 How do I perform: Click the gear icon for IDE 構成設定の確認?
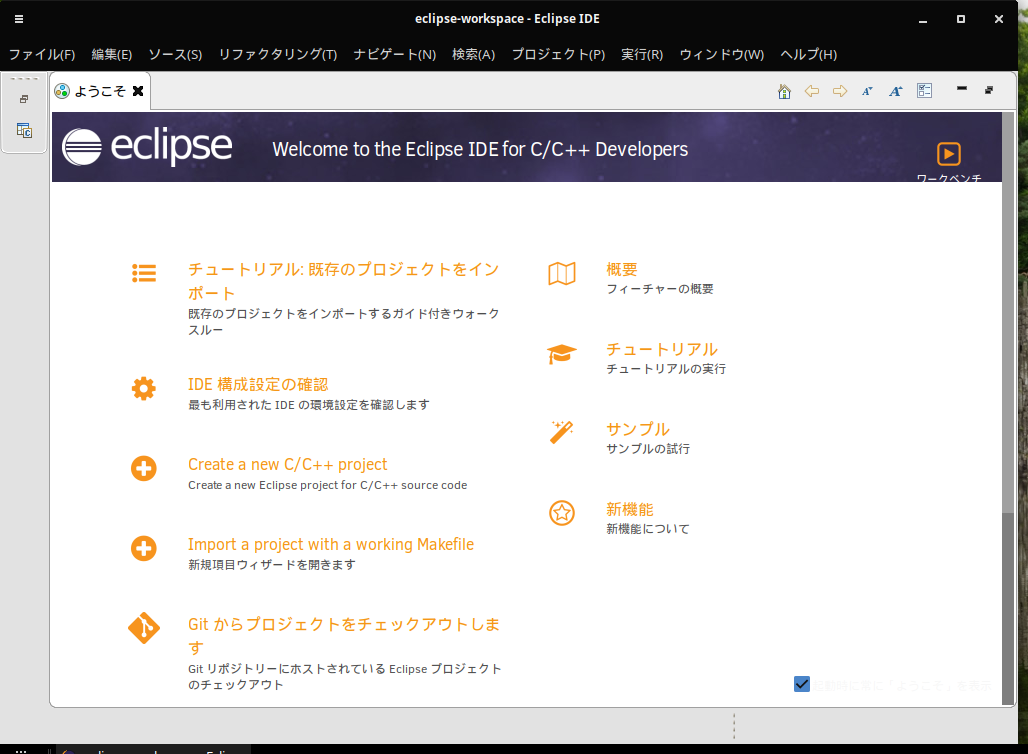[144, 389]
